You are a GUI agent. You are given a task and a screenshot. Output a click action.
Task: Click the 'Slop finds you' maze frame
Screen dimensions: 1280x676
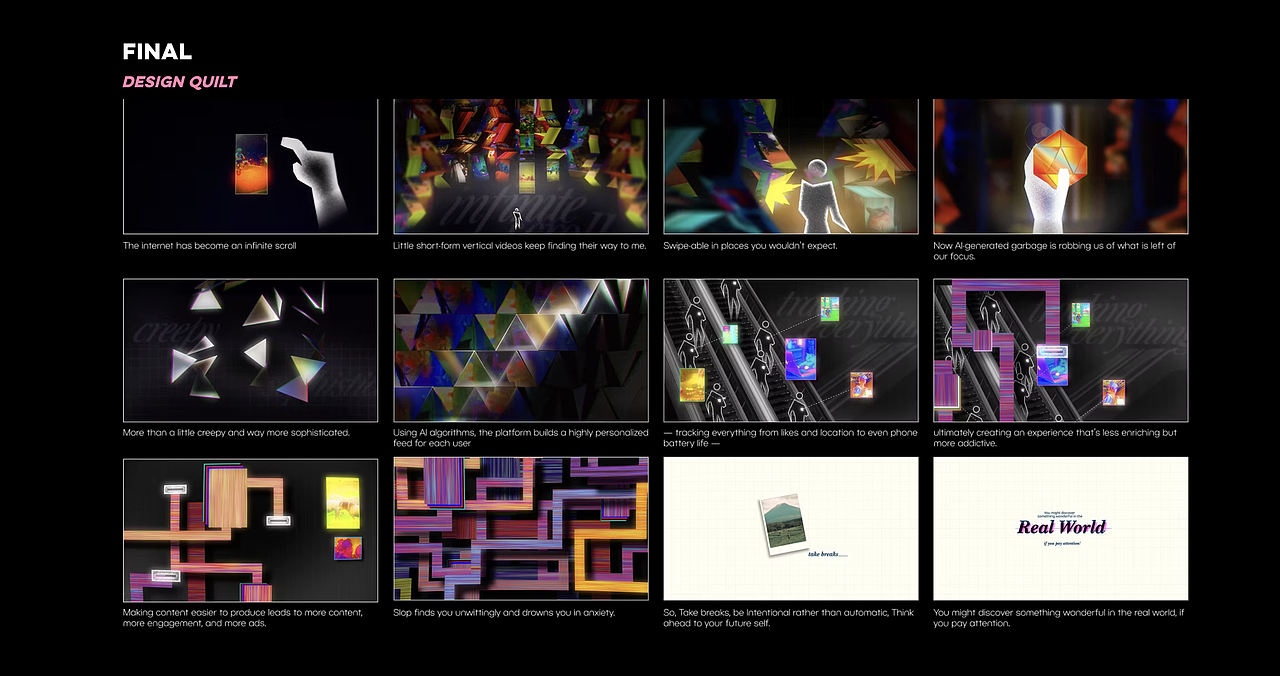(x=520, y=528)
